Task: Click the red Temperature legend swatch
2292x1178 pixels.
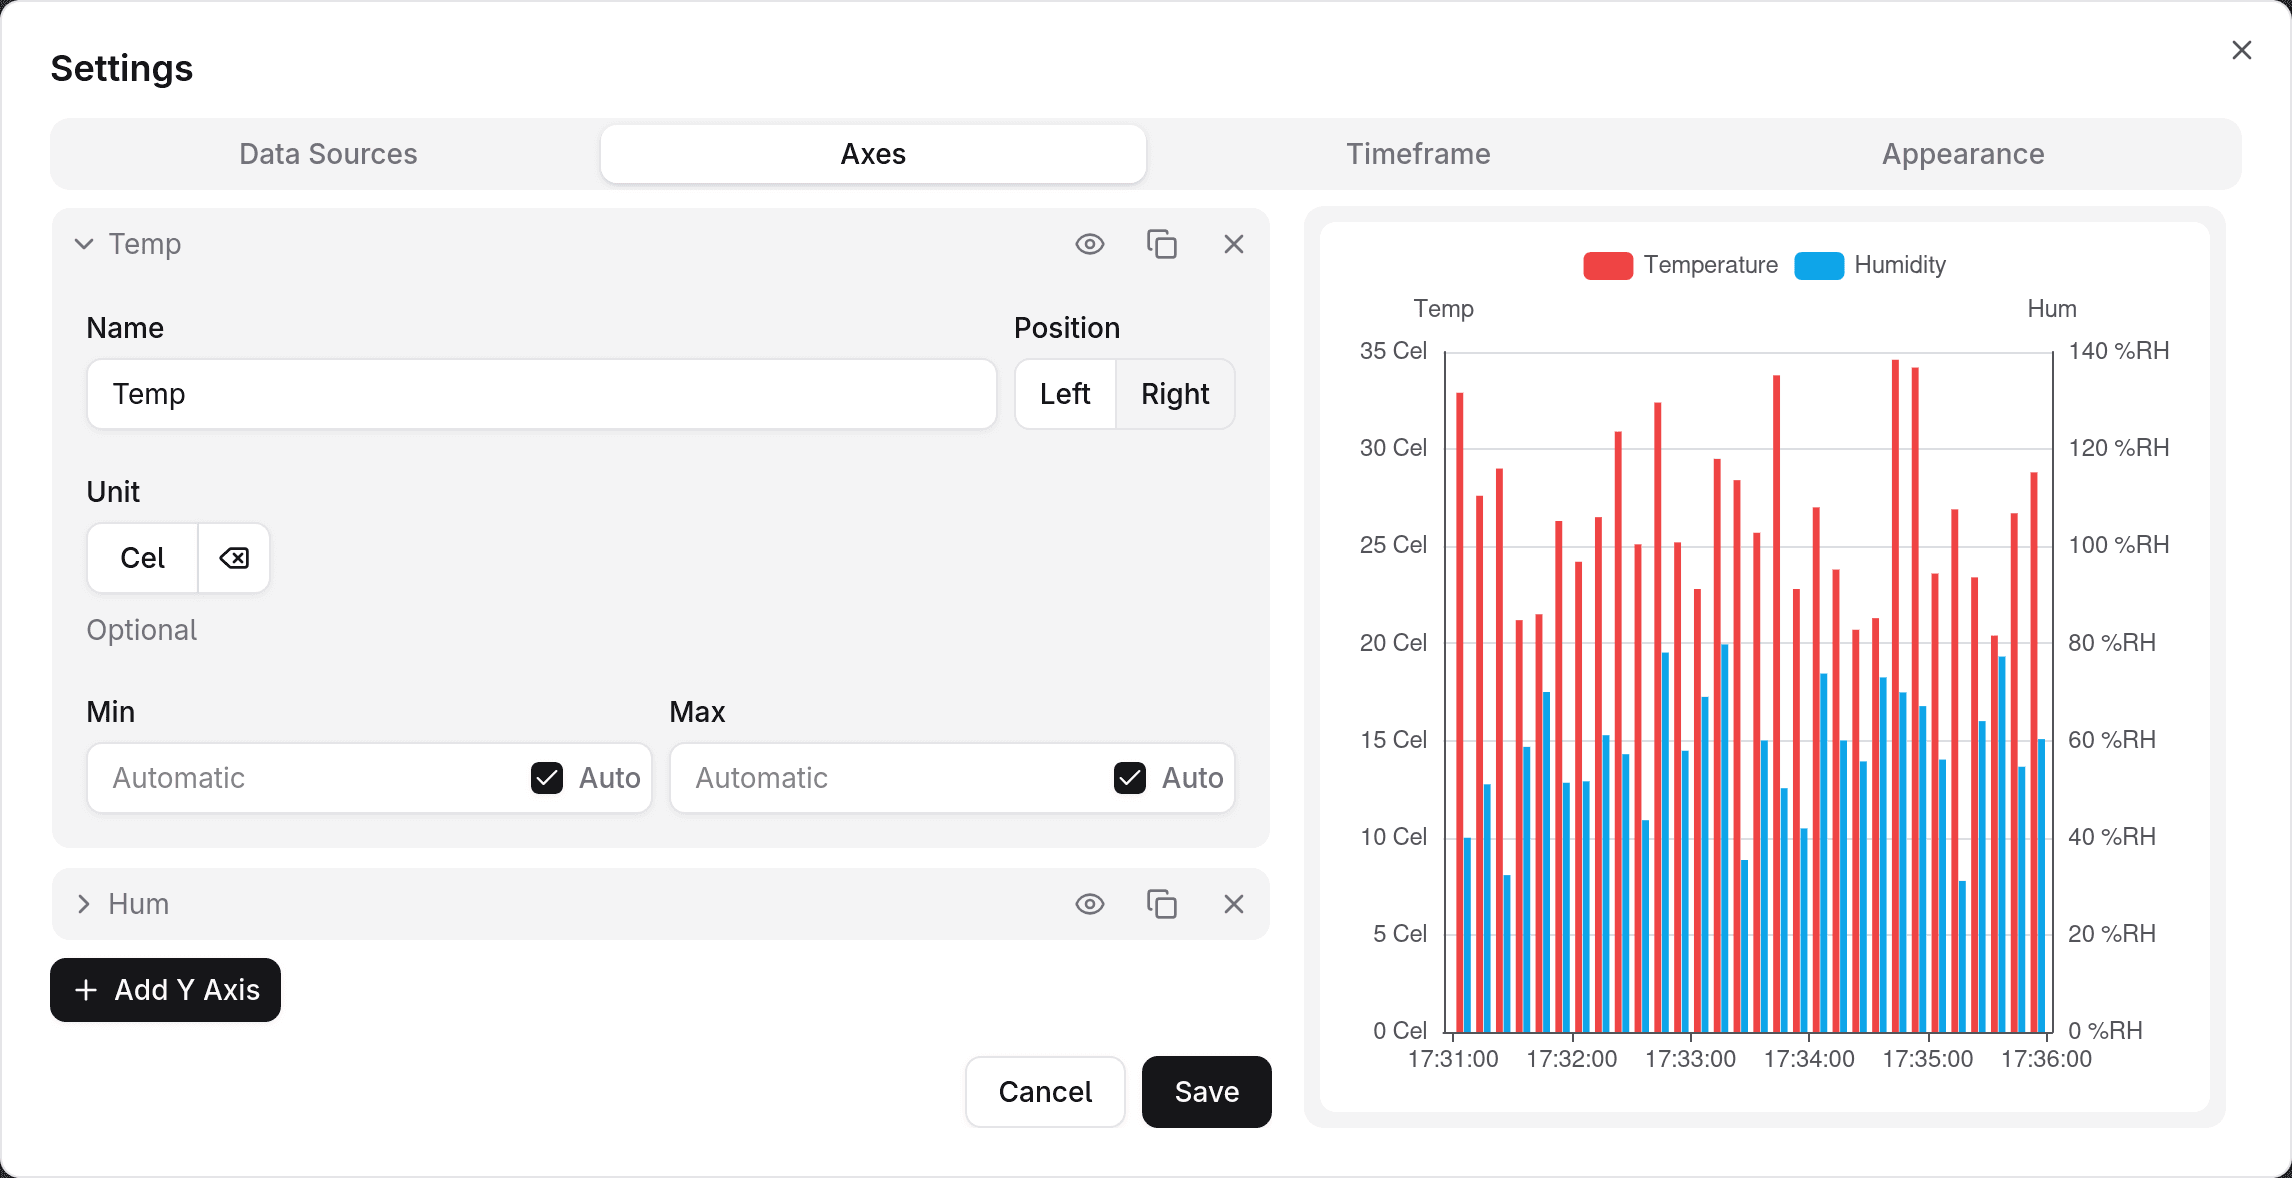Action: click(1608, 266)
